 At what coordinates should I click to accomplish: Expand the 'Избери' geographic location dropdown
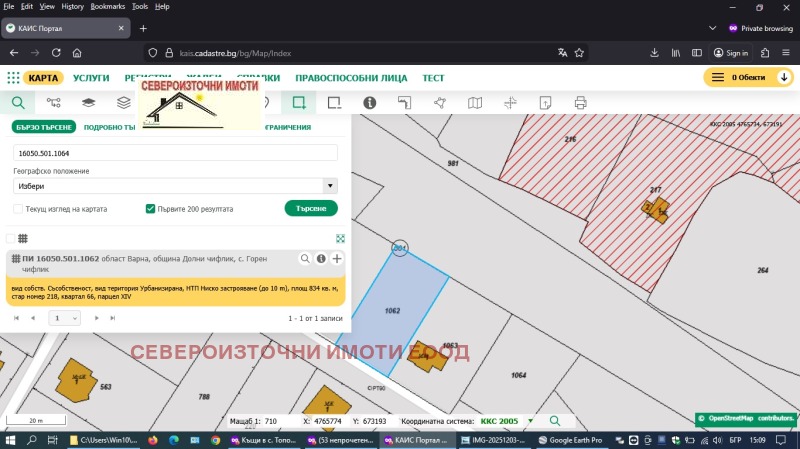175,185
